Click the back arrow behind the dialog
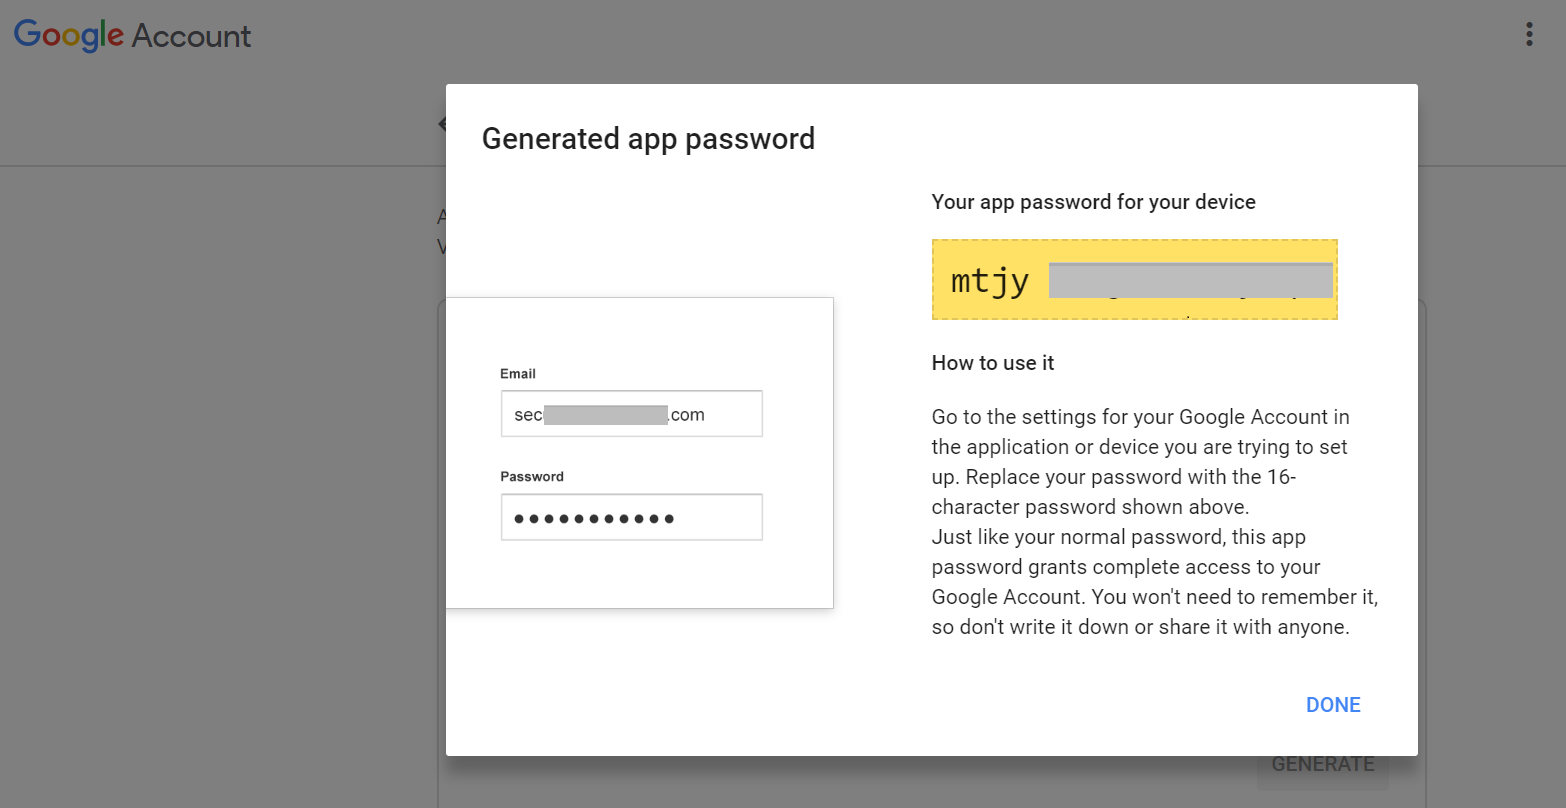 point(443,123)
